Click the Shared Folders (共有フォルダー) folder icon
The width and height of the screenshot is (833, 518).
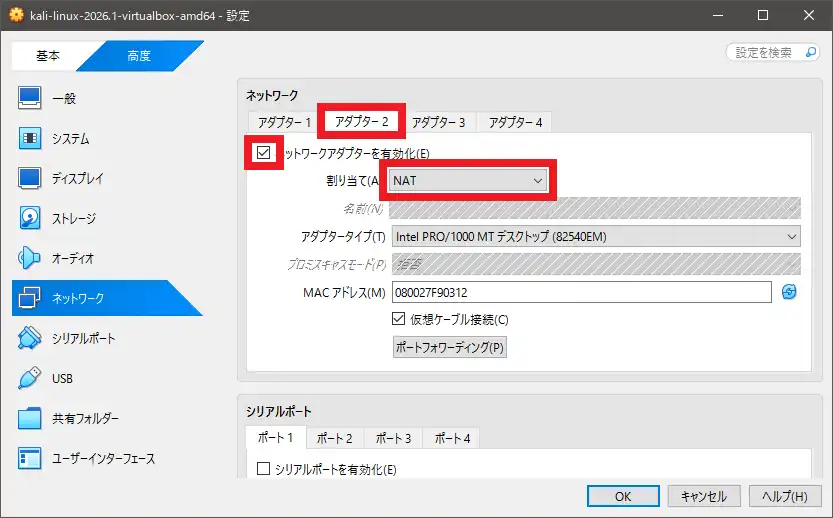point(29,418)
